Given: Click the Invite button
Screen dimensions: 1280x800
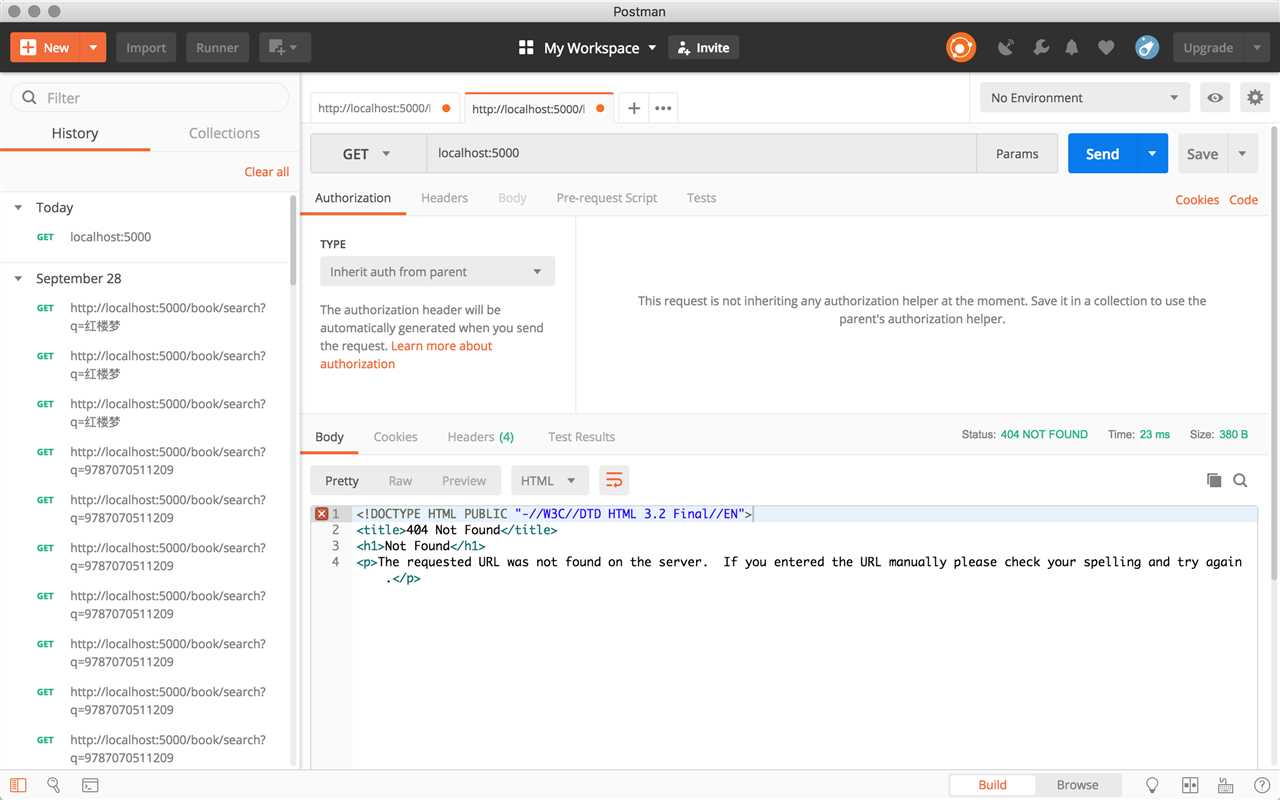Looking at the screenshot, I should click(703, 47).
